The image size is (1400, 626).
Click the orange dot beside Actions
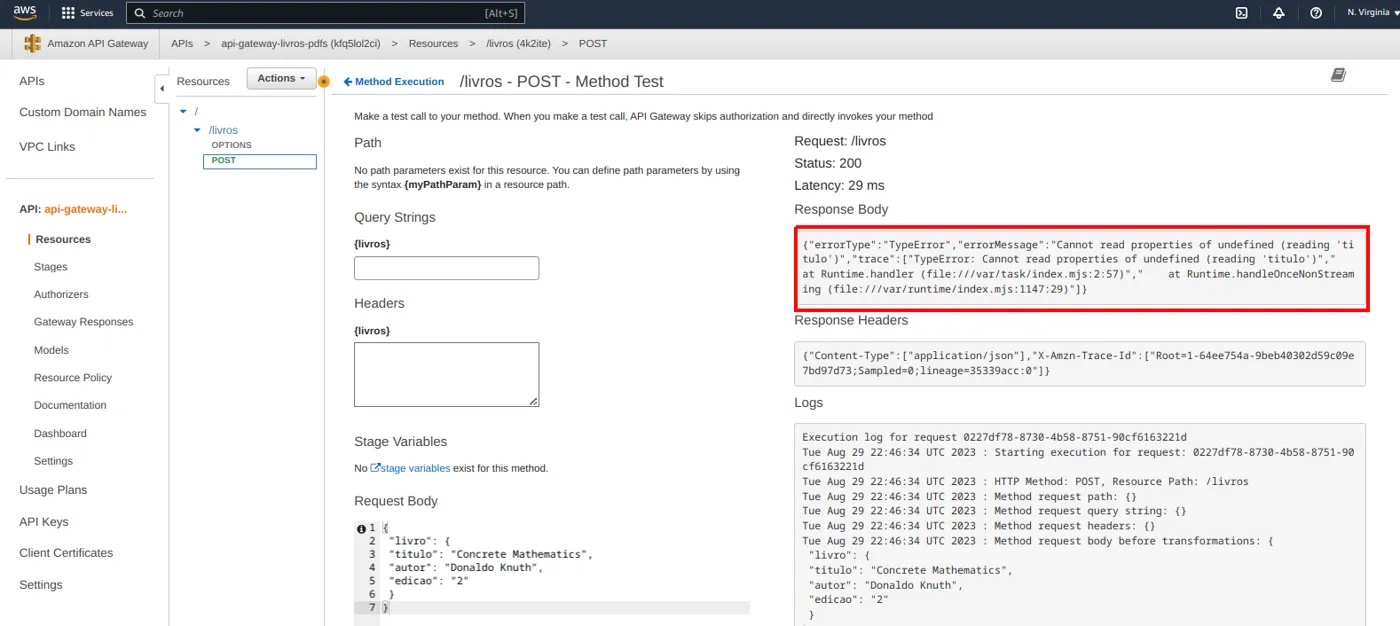coord(323,81)
